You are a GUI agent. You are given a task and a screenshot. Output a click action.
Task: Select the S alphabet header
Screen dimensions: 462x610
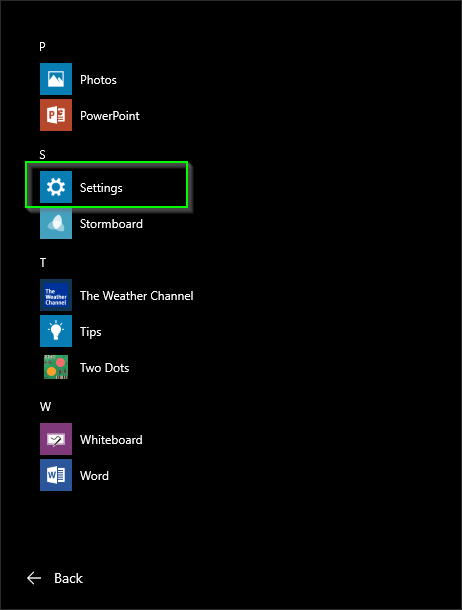click(x=42, y=155)
